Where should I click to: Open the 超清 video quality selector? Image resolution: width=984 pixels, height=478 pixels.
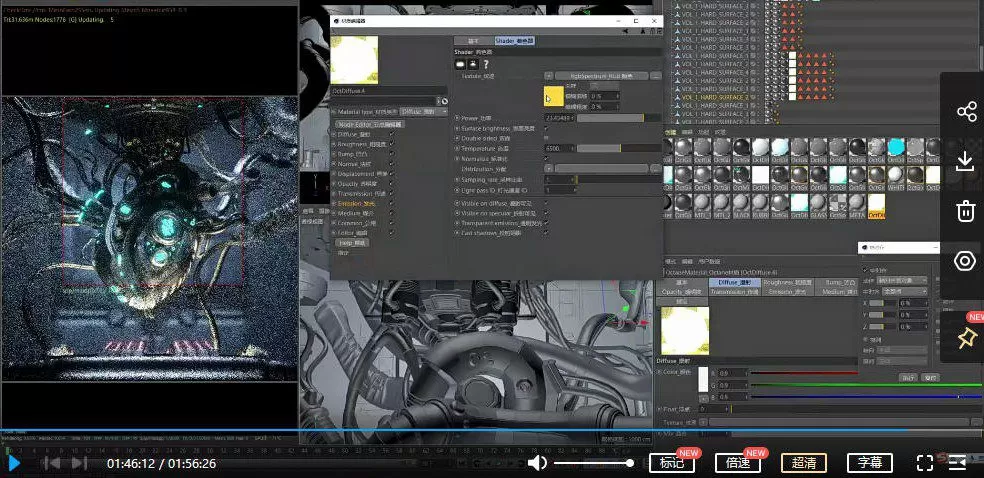pos(804,462)
